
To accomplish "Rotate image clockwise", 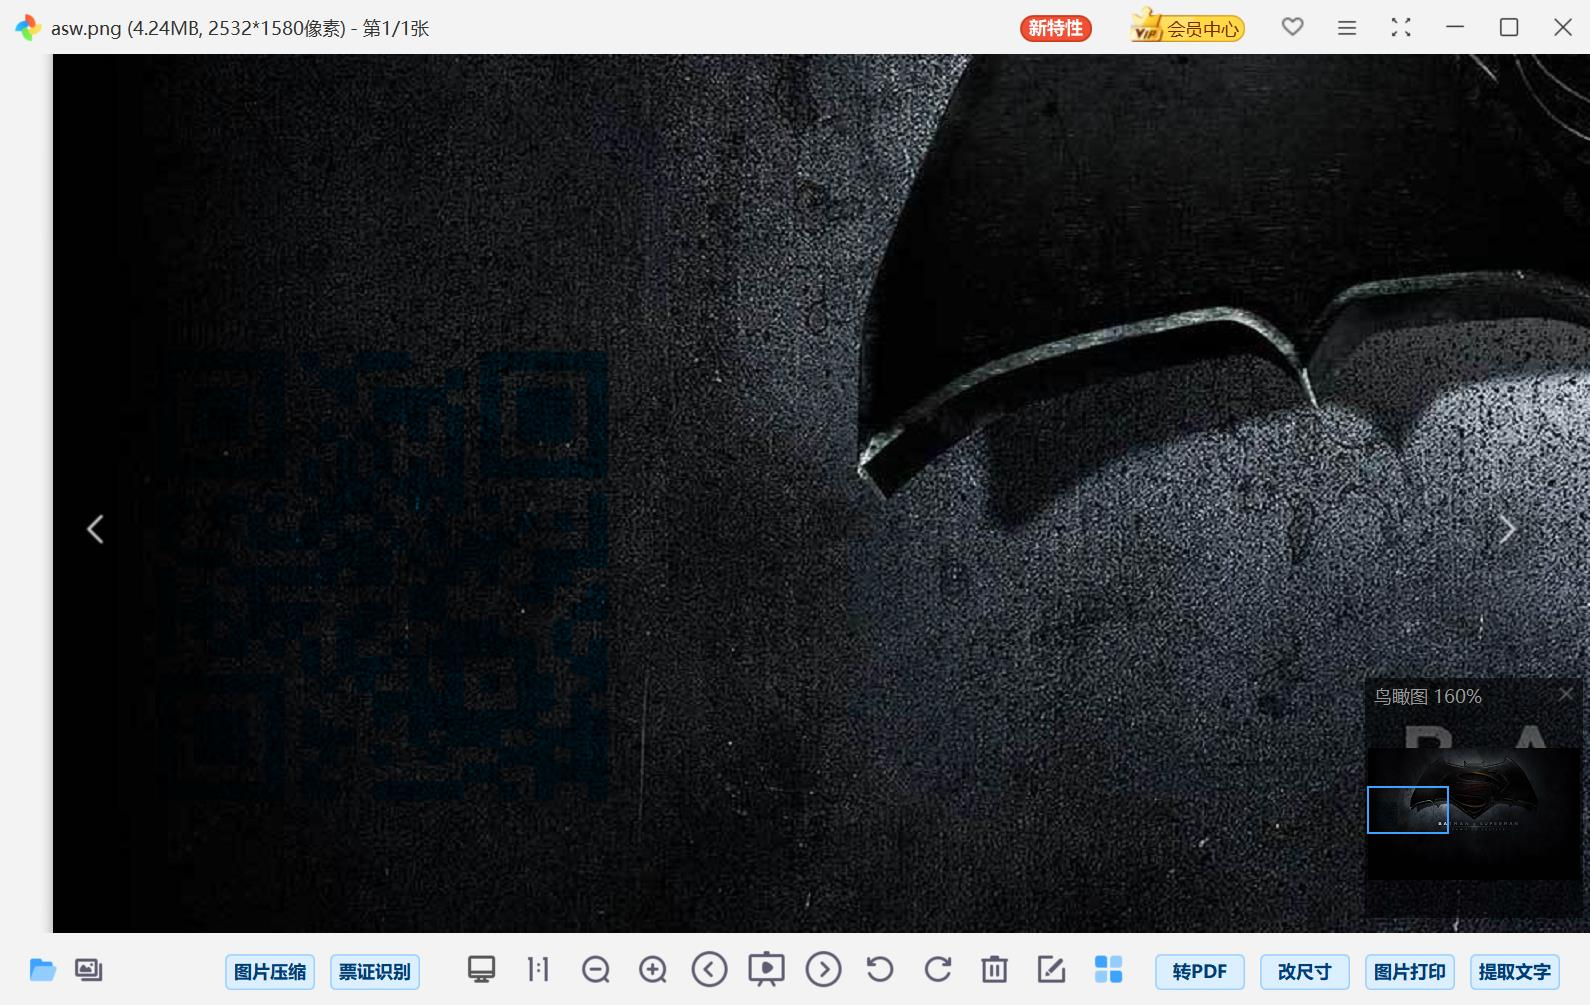I will point(937,969).
